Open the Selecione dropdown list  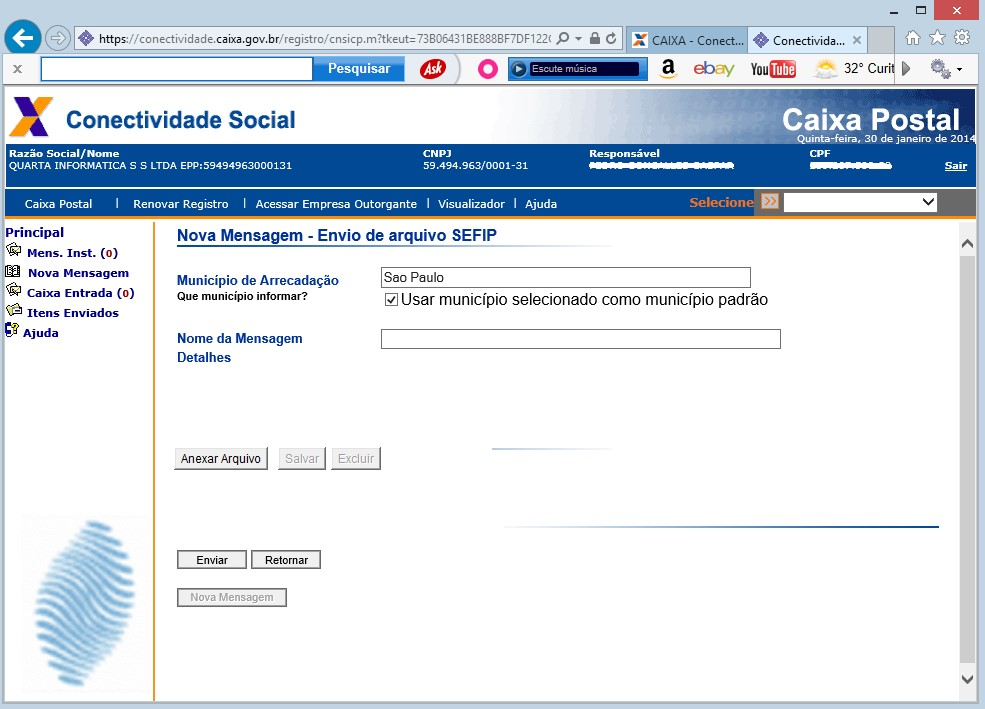pyautogui.click(x=860, y=202)
